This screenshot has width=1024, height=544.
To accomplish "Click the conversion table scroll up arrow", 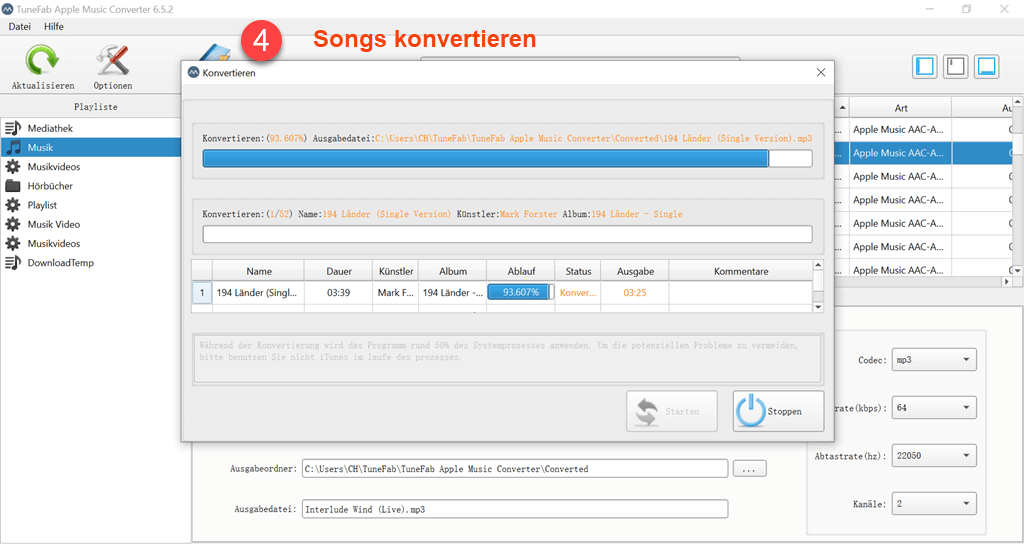I will (x=818, y=265).
